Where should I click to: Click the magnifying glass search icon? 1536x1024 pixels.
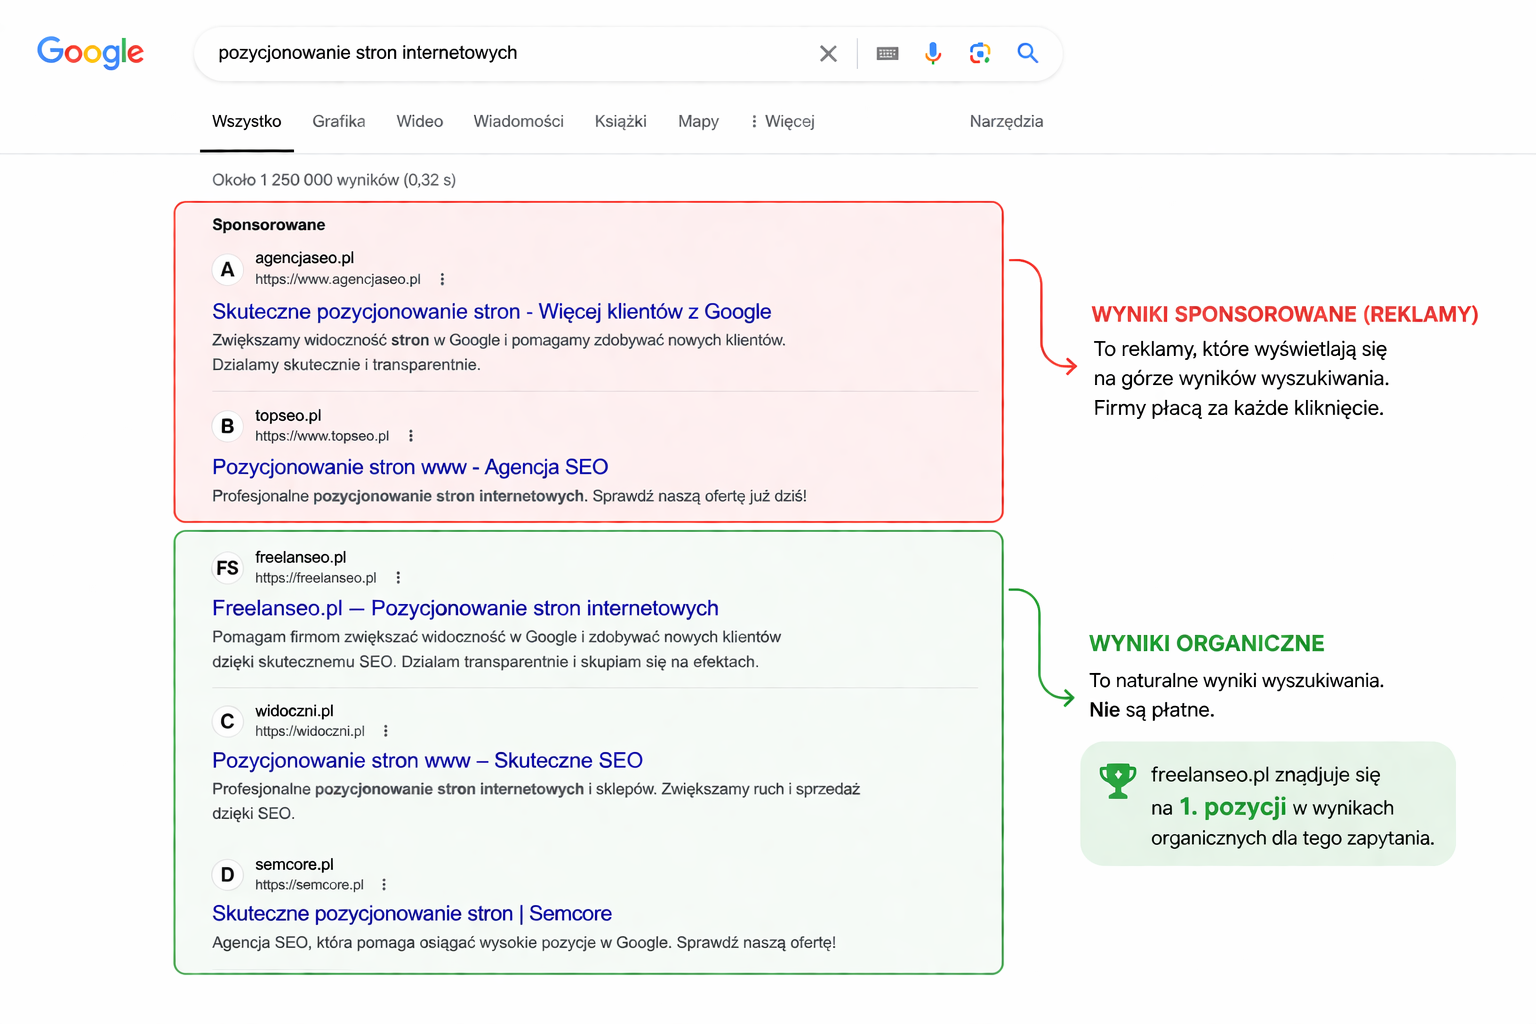click(x=1027, y=53)
